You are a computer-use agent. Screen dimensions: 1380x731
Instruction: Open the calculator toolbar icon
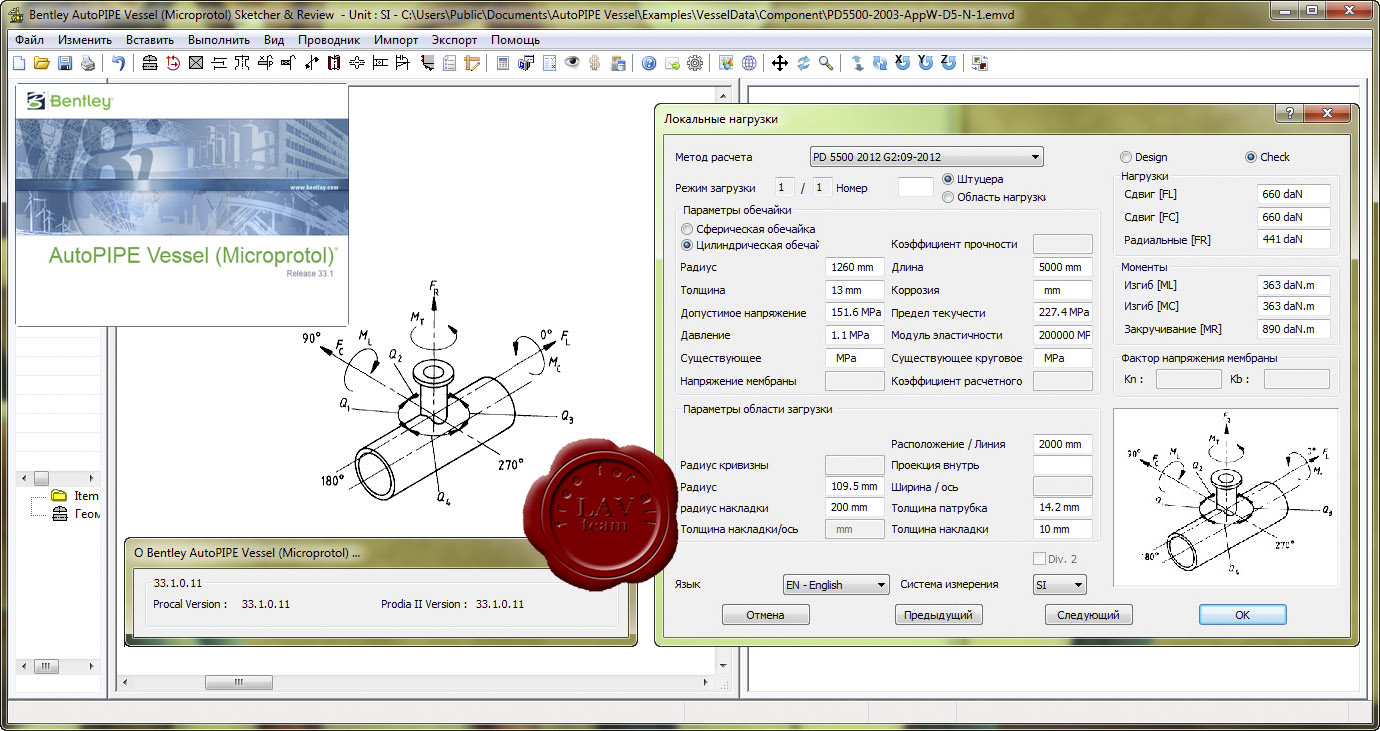pos(503,63)
